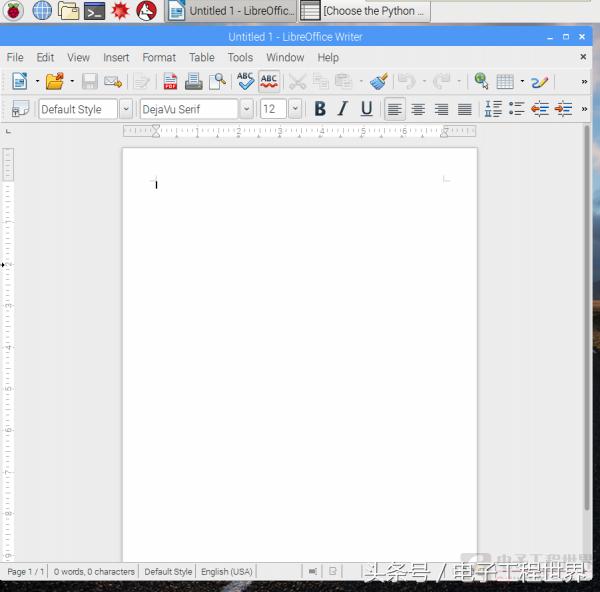Image resolution: width=600 pixels, height=592 pixels.
Task: Open Print Preview from the toolbar
Action: (x=217, y=82)
